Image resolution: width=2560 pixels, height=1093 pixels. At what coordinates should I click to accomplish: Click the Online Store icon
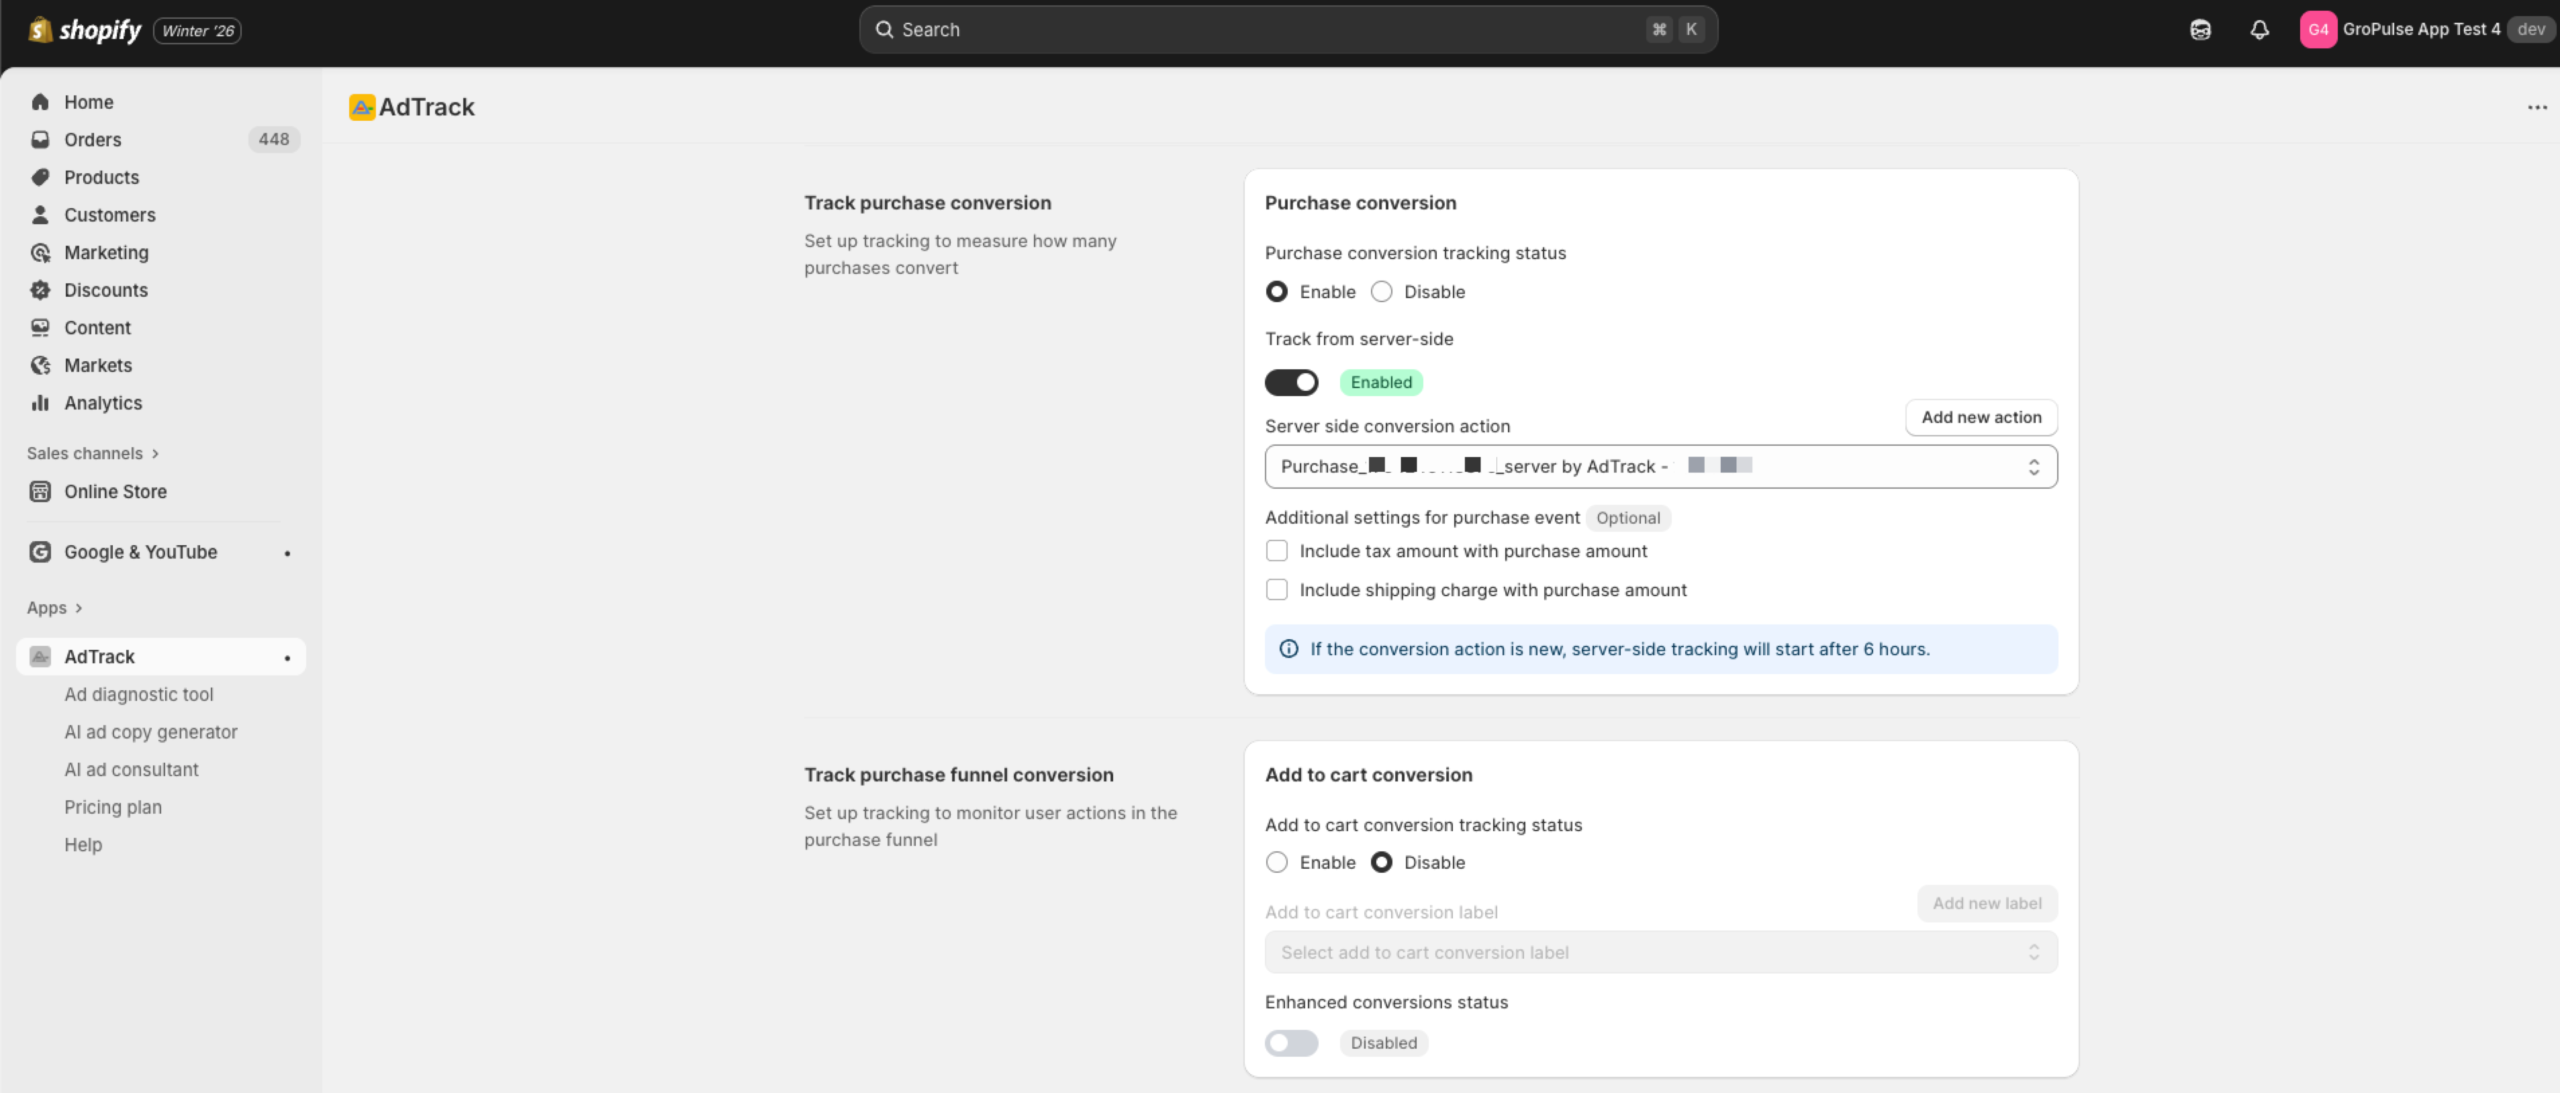tap(40, 491)
